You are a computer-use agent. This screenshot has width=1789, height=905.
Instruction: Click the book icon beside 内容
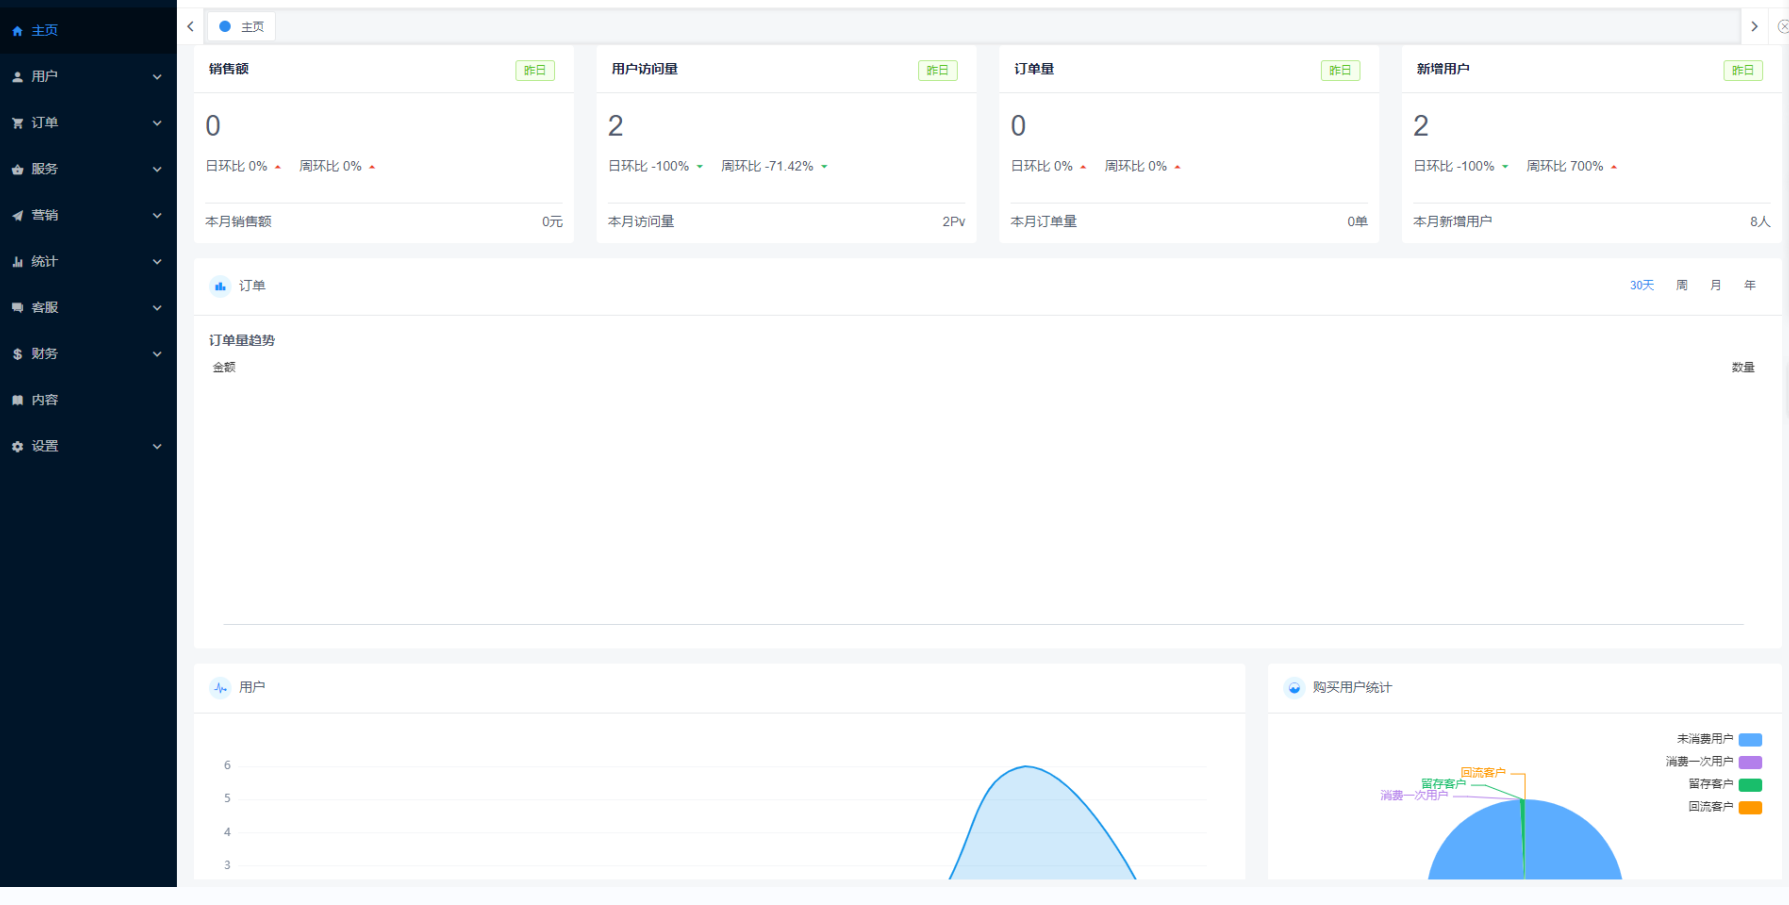pos(17,400)
